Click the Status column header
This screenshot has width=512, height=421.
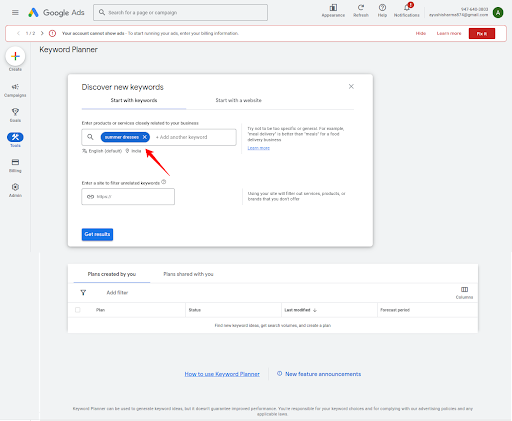(x=195, y=310)
